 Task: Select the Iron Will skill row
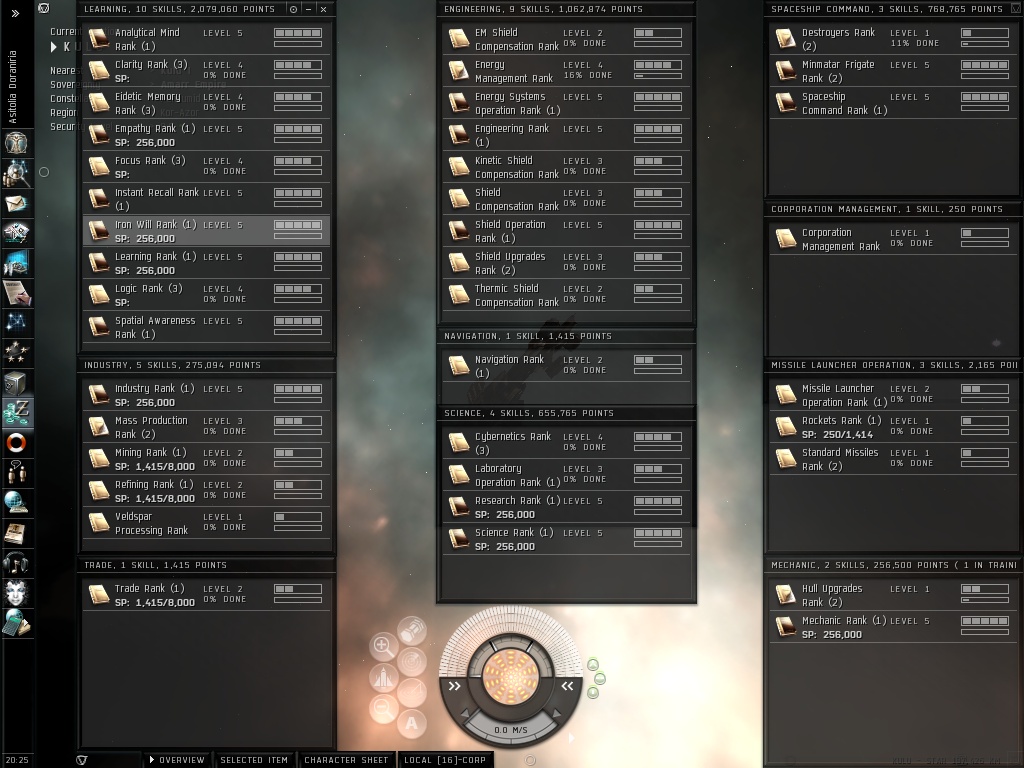(206, 231)
